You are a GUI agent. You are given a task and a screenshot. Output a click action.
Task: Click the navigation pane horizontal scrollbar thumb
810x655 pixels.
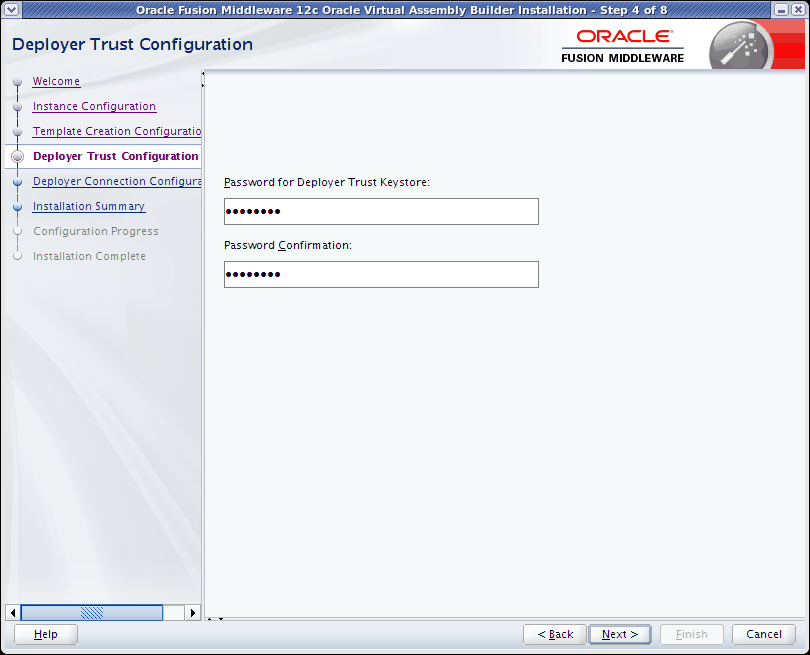click(92, 613)
